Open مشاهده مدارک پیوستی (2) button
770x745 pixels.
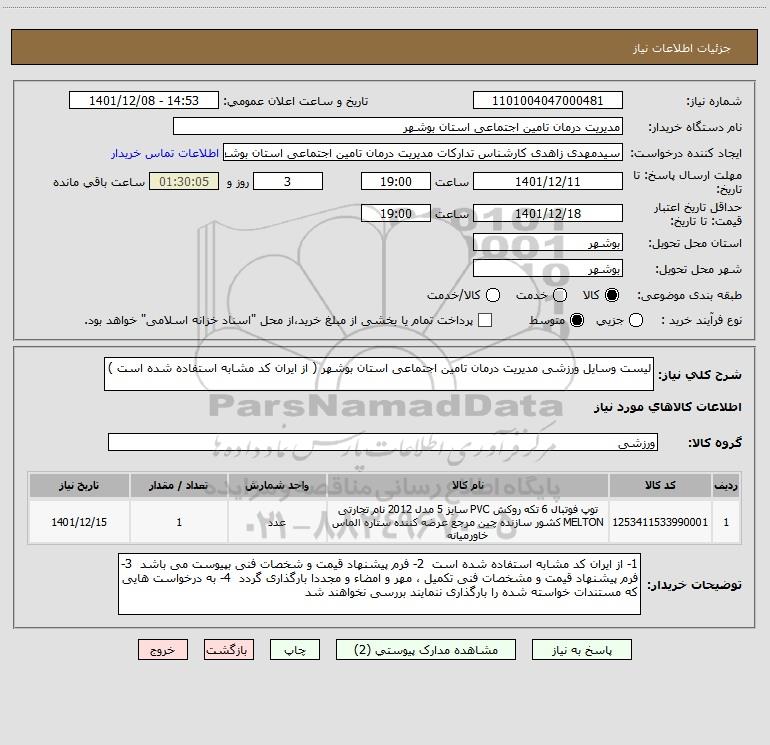(x=426, y=650)
